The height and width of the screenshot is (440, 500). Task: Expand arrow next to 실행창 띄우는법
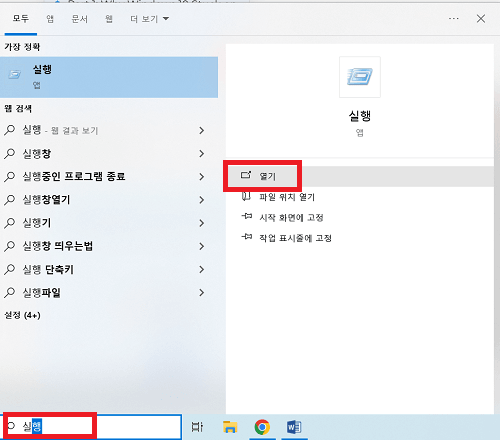pyautogui.click(x=201, y=246)
